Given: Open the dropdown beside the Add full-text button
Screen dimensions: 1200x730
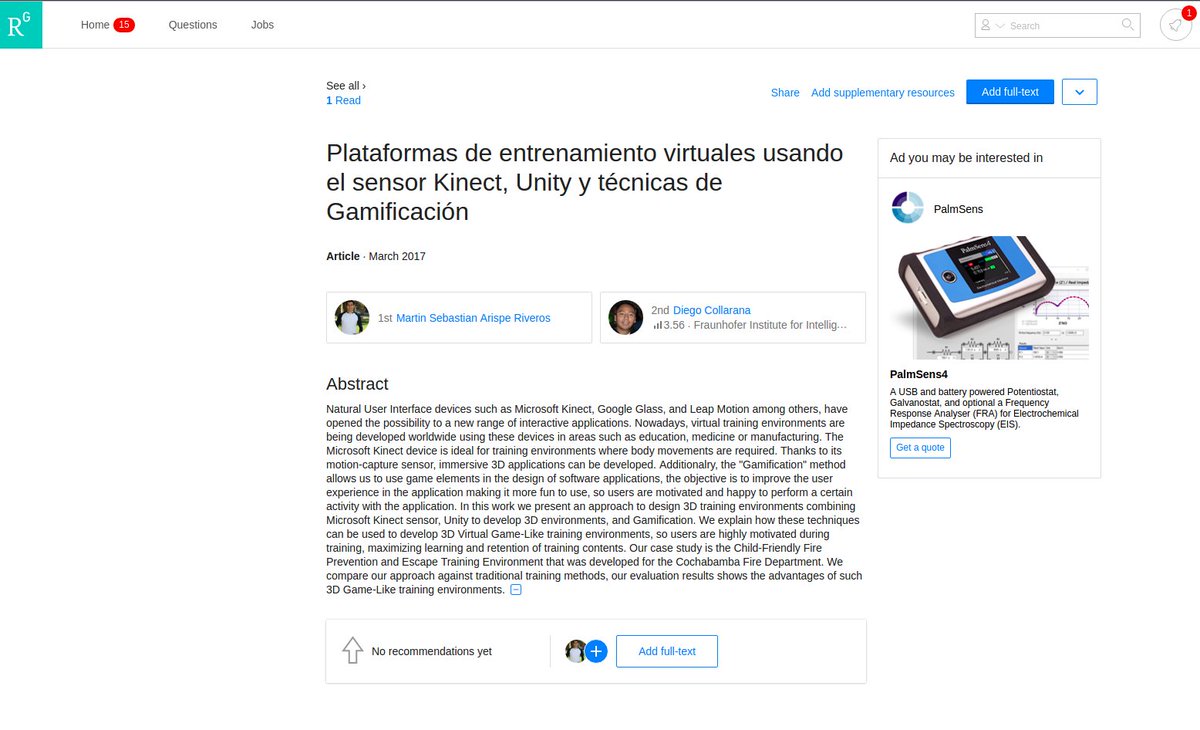Looking at the screenshot, I should [1079, 92].
